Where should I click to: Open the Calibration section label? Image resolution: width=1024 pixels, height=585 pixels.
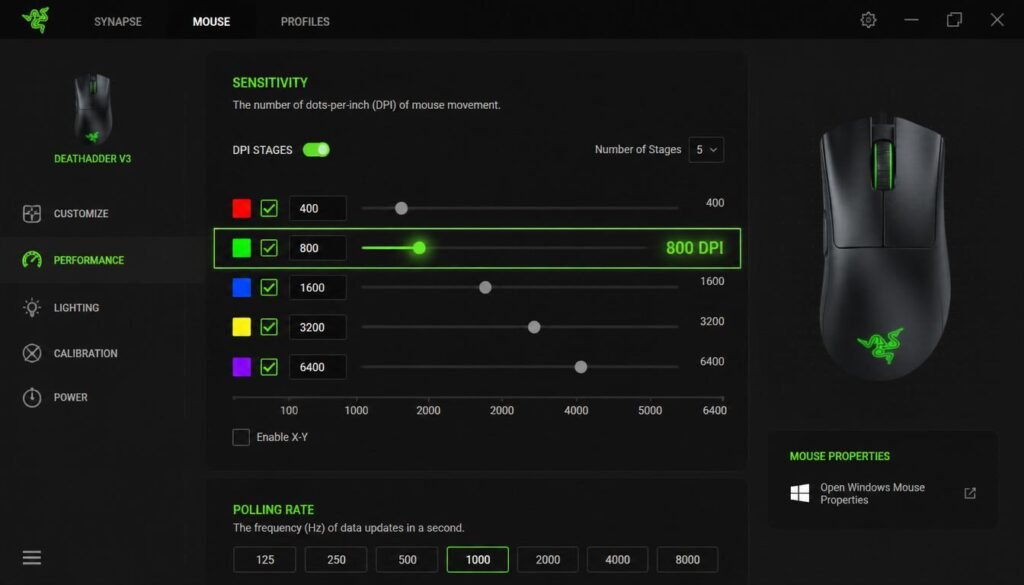(86, 353)
